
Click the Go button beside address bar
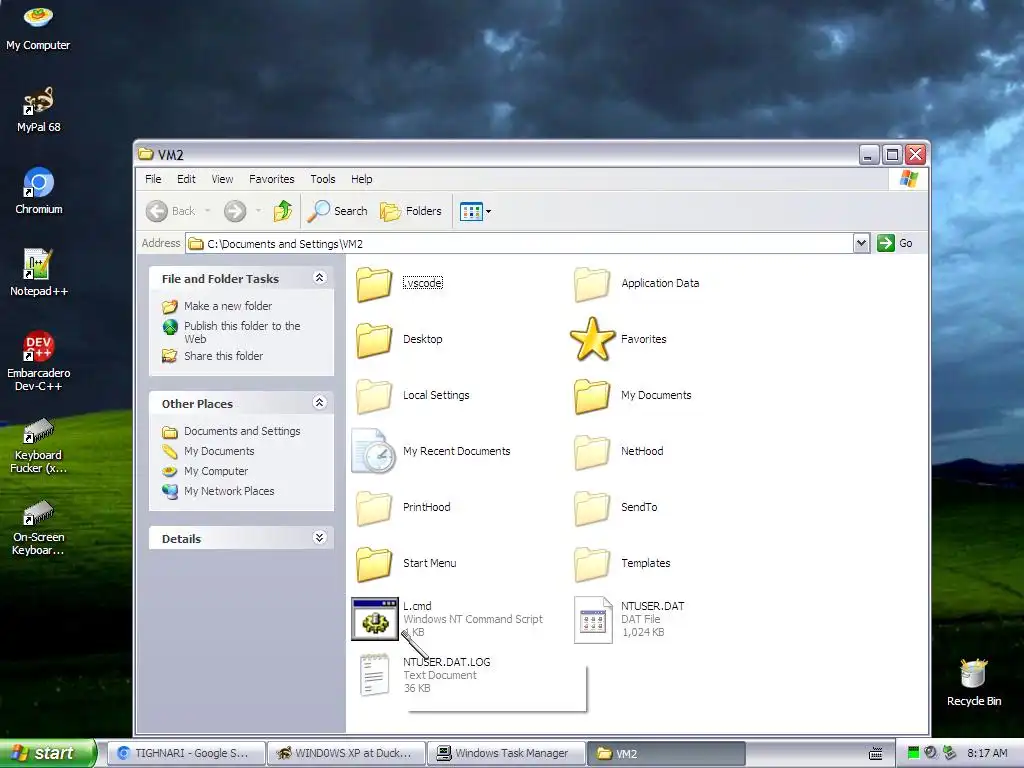coord(895,243)
